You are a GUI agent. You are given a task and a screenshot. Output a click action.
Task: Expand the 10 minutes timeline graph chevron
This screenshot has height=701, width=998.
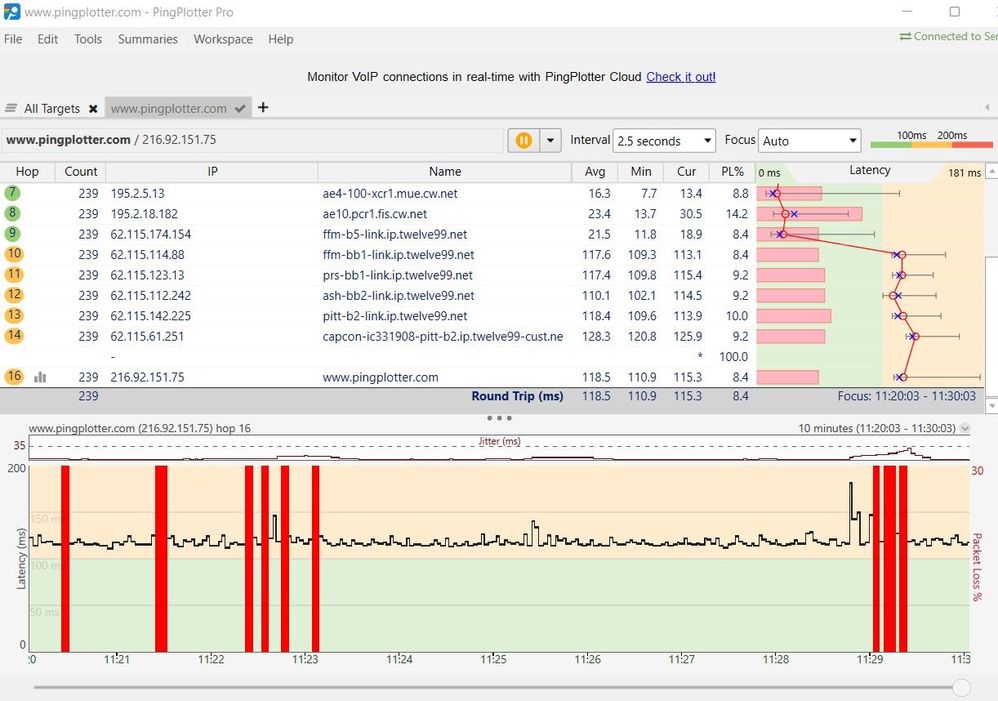964,428
